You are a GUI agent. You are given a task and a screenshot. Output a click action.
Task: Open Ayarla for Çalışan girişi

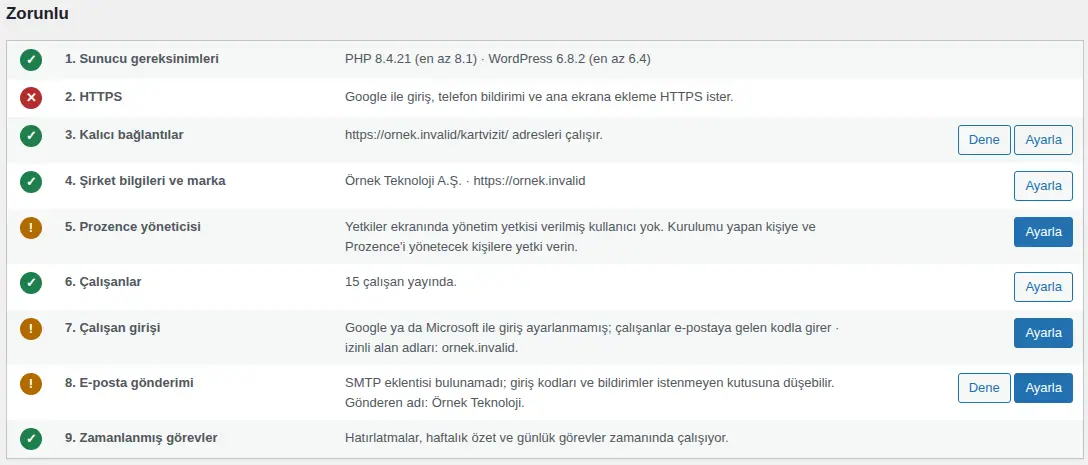[x=1043, y=332]
